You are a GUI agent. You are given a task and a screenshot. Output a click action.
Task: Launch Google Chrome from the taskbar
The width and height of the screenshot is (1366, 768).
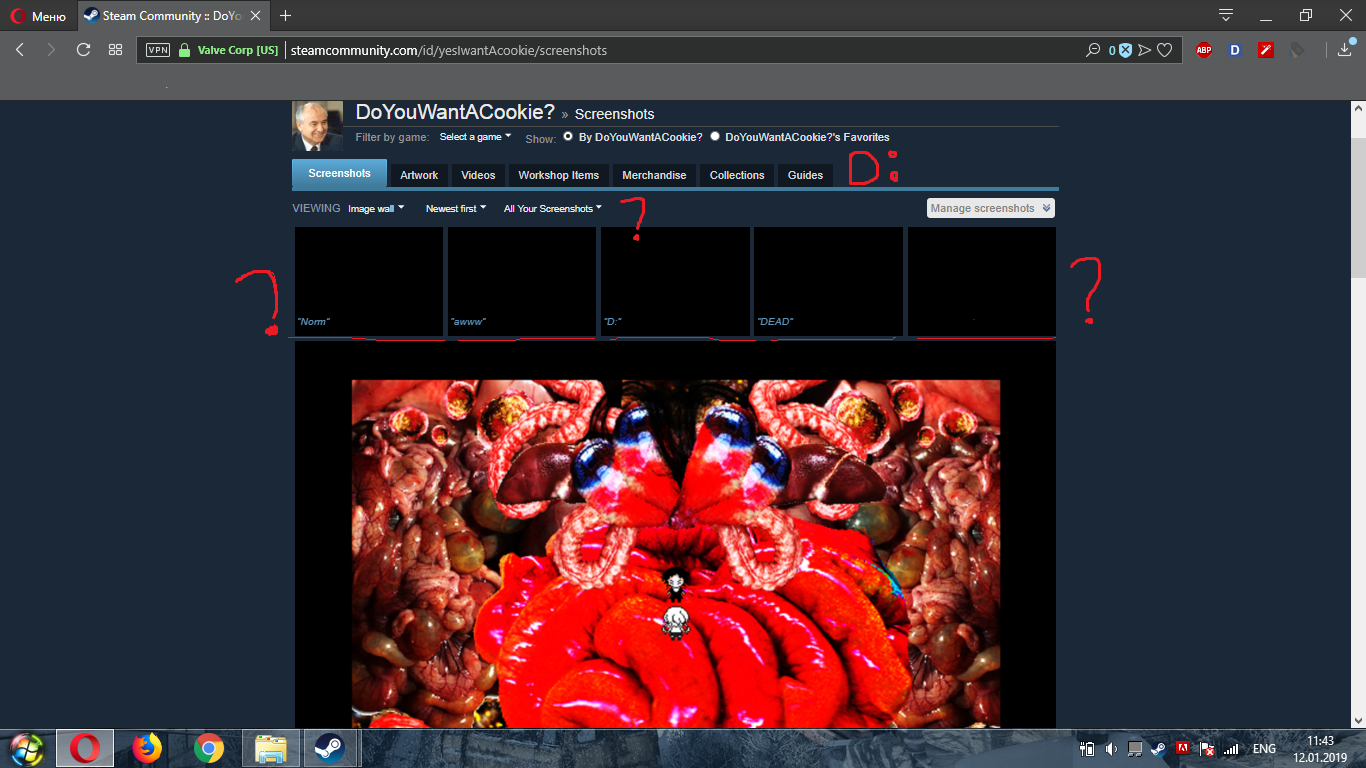[x=209, y=748]
